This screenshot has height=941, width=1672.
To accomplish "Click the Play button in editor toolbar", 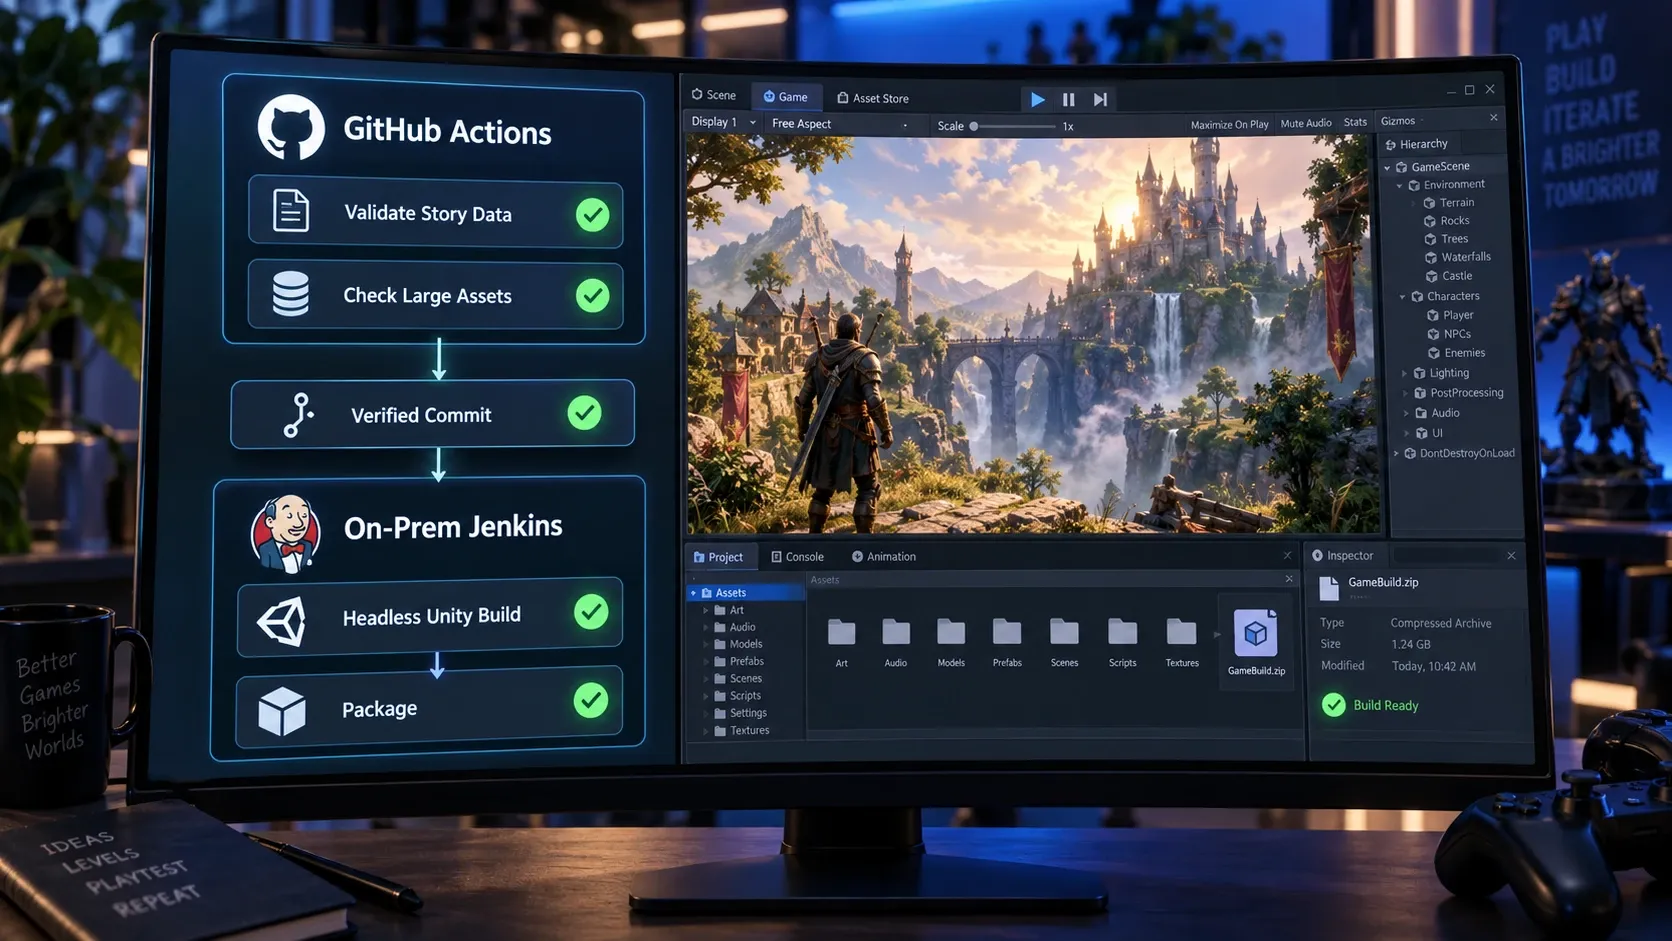I will 1038,100.
